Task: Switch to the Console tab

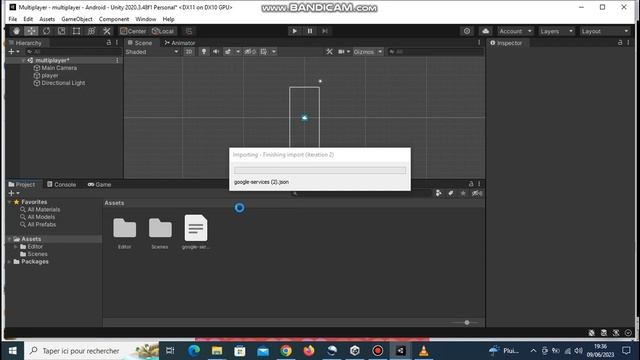Action: [62, 184]
